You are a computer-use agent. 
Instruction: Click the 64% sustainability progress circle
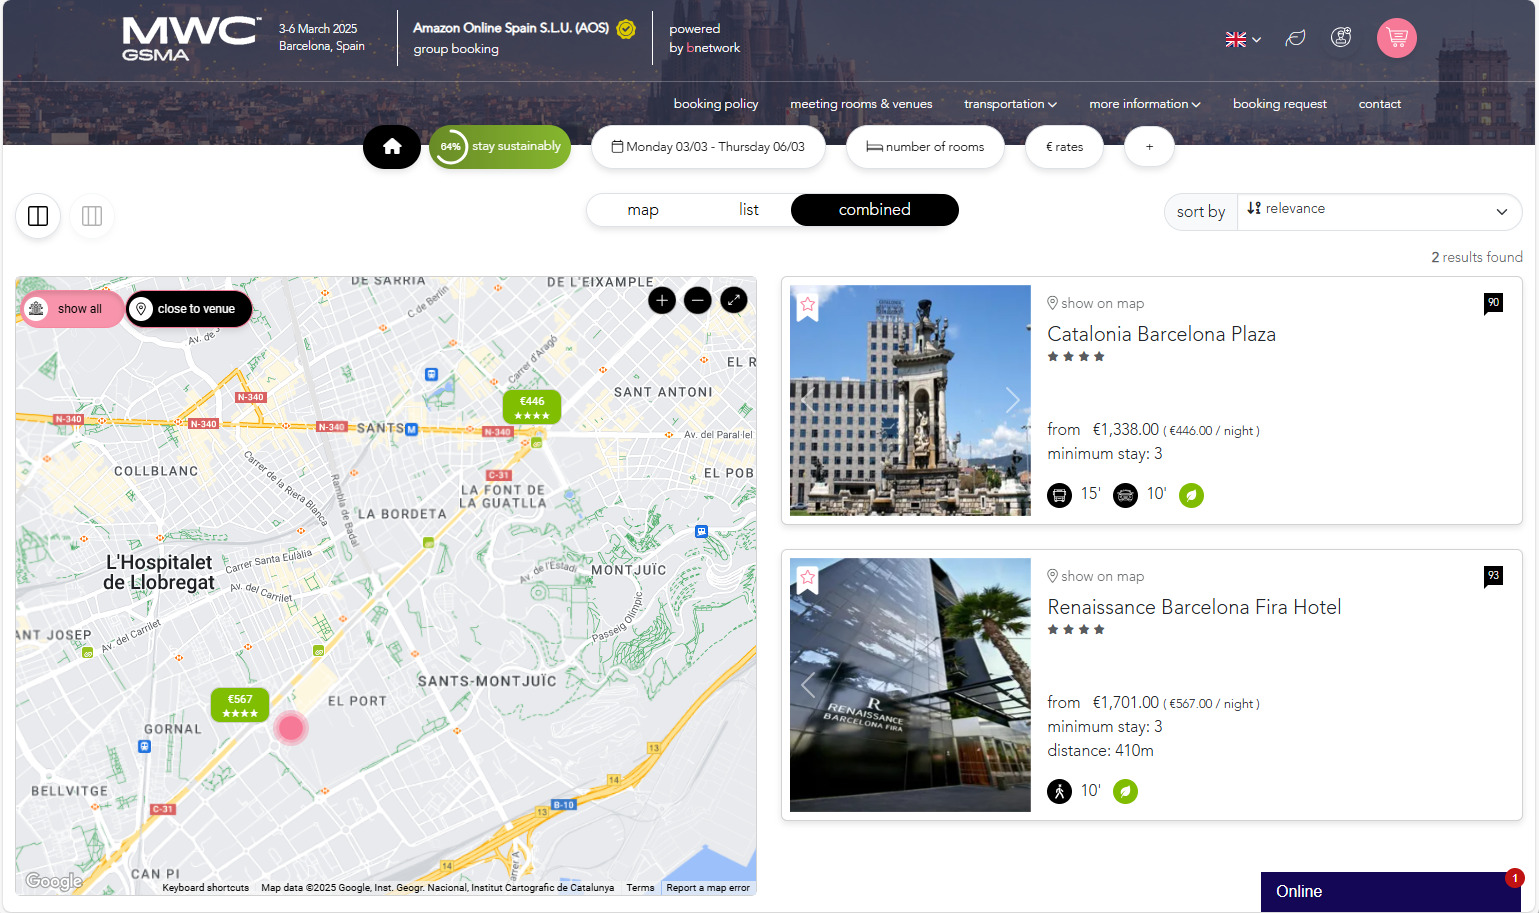pyautogui.click(x=450, y=147)
